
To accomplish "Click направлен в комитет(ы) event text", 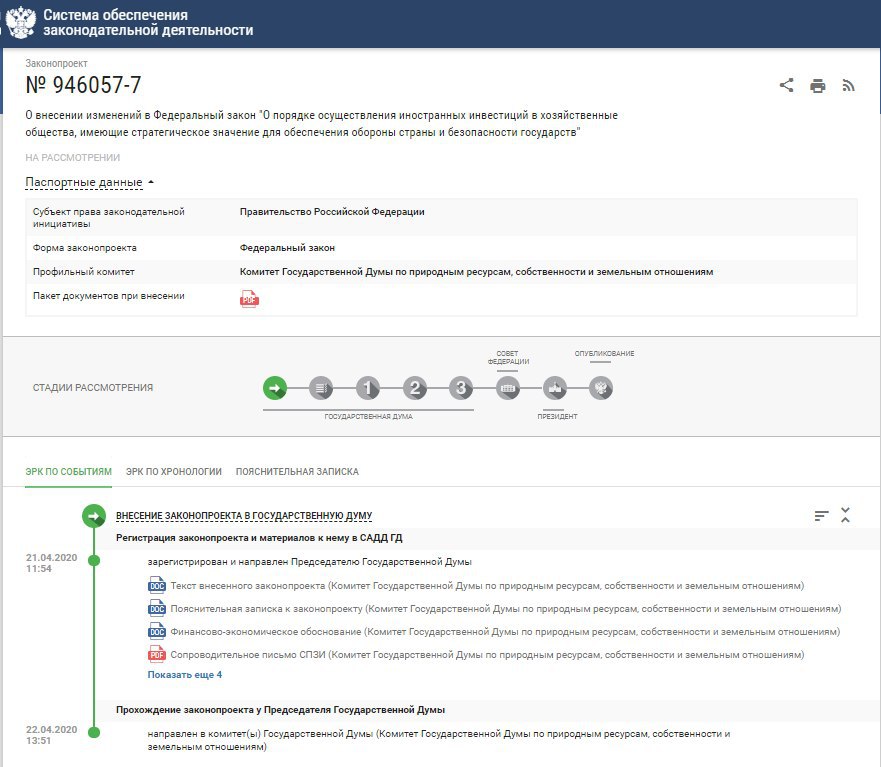I will [x=439, y=741].
